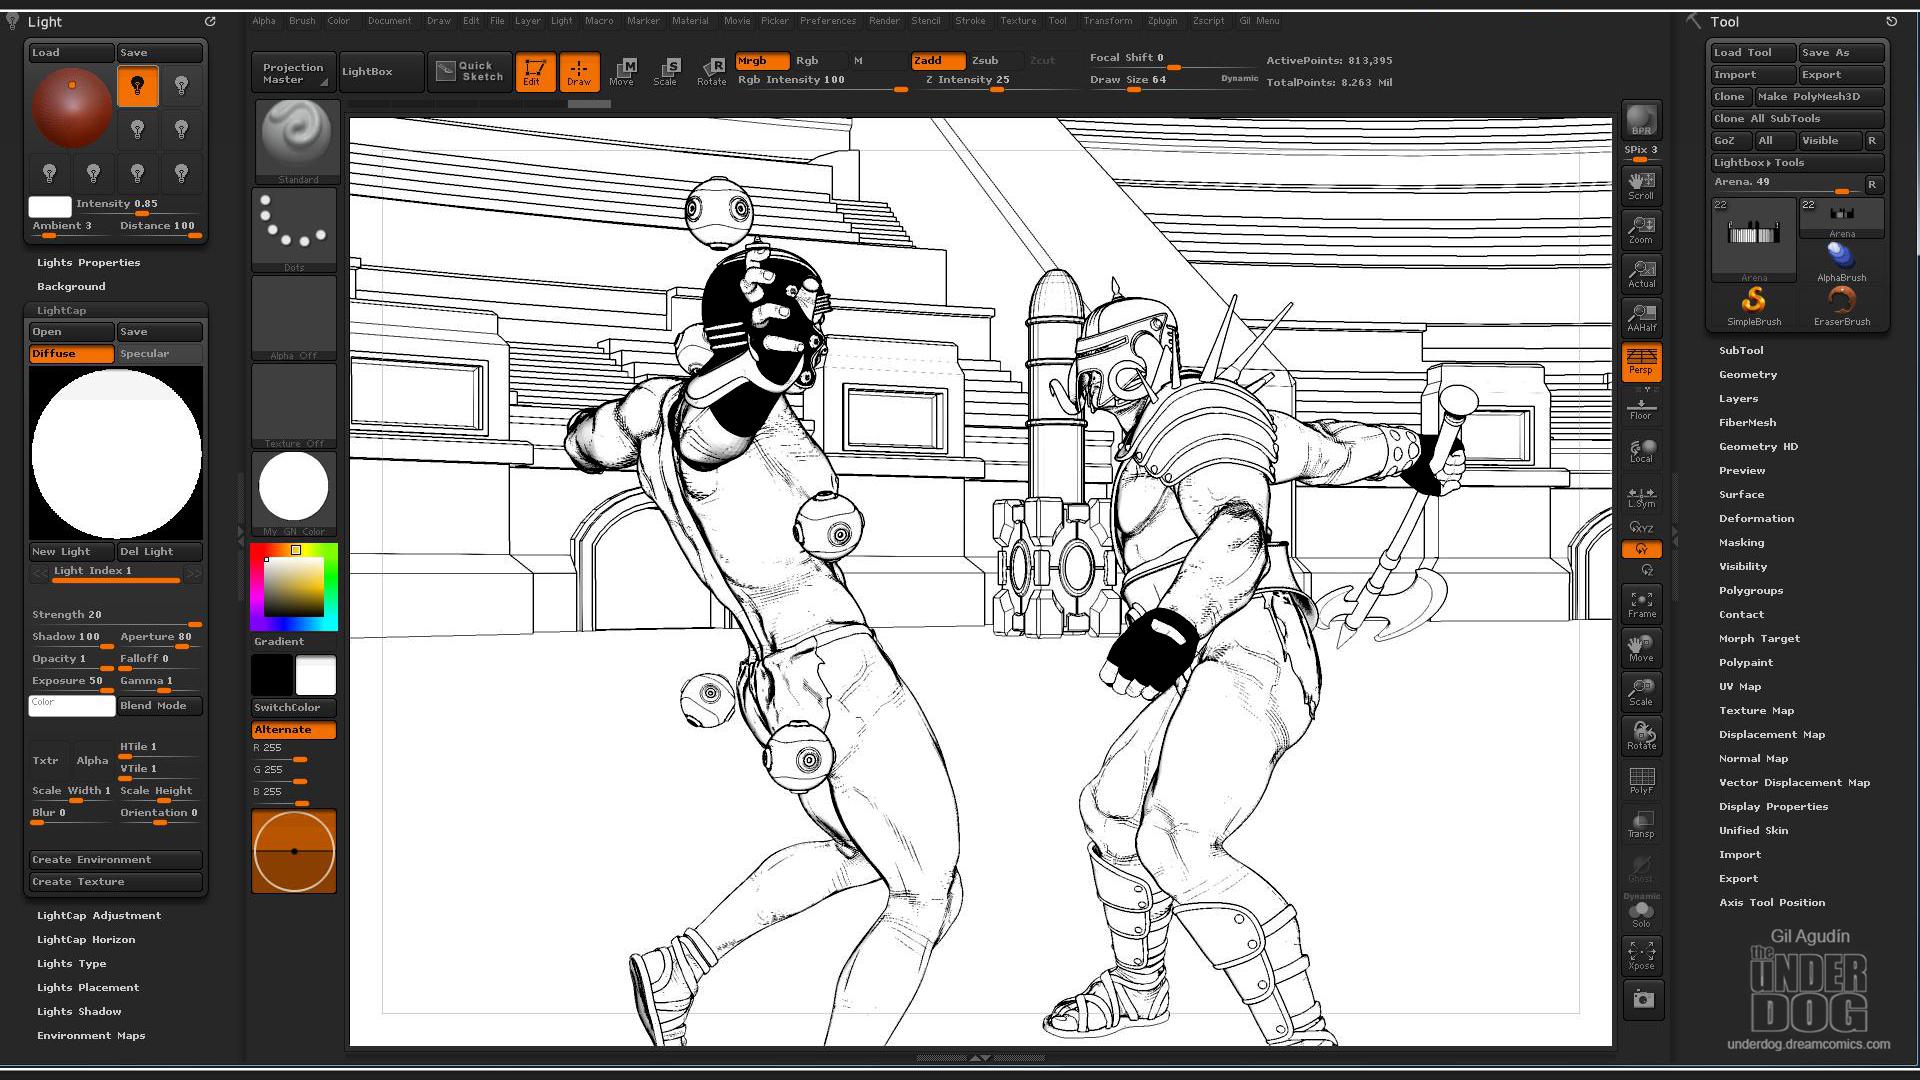Toggle L.Sym local symmetry
The height and width of the screenshot is (1080, 1920).
coord(1641,497)
